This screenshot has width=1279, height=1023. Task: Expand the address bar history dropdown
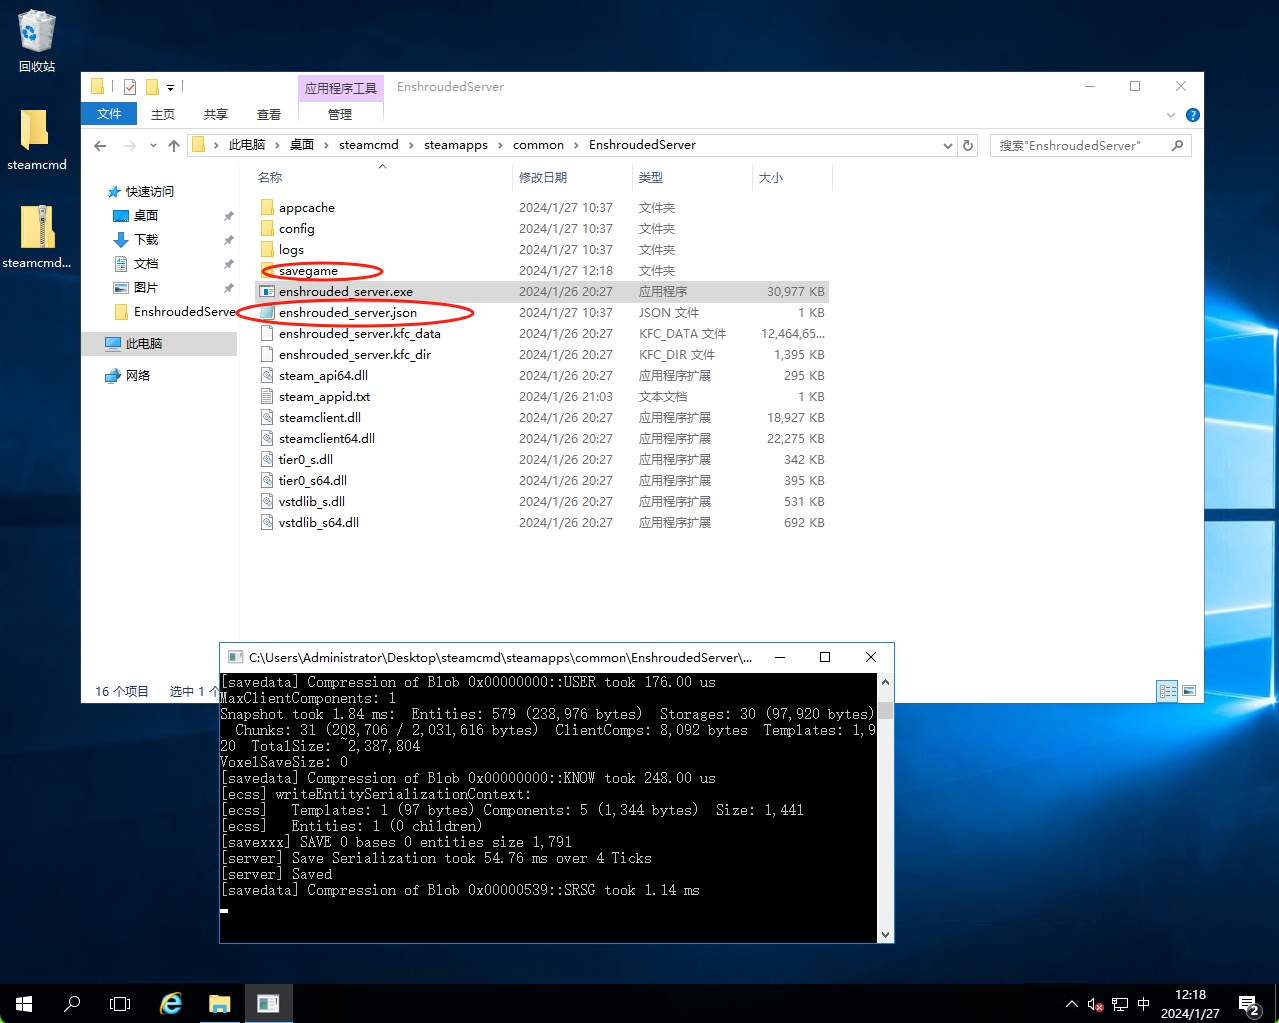tap(948, 146)
